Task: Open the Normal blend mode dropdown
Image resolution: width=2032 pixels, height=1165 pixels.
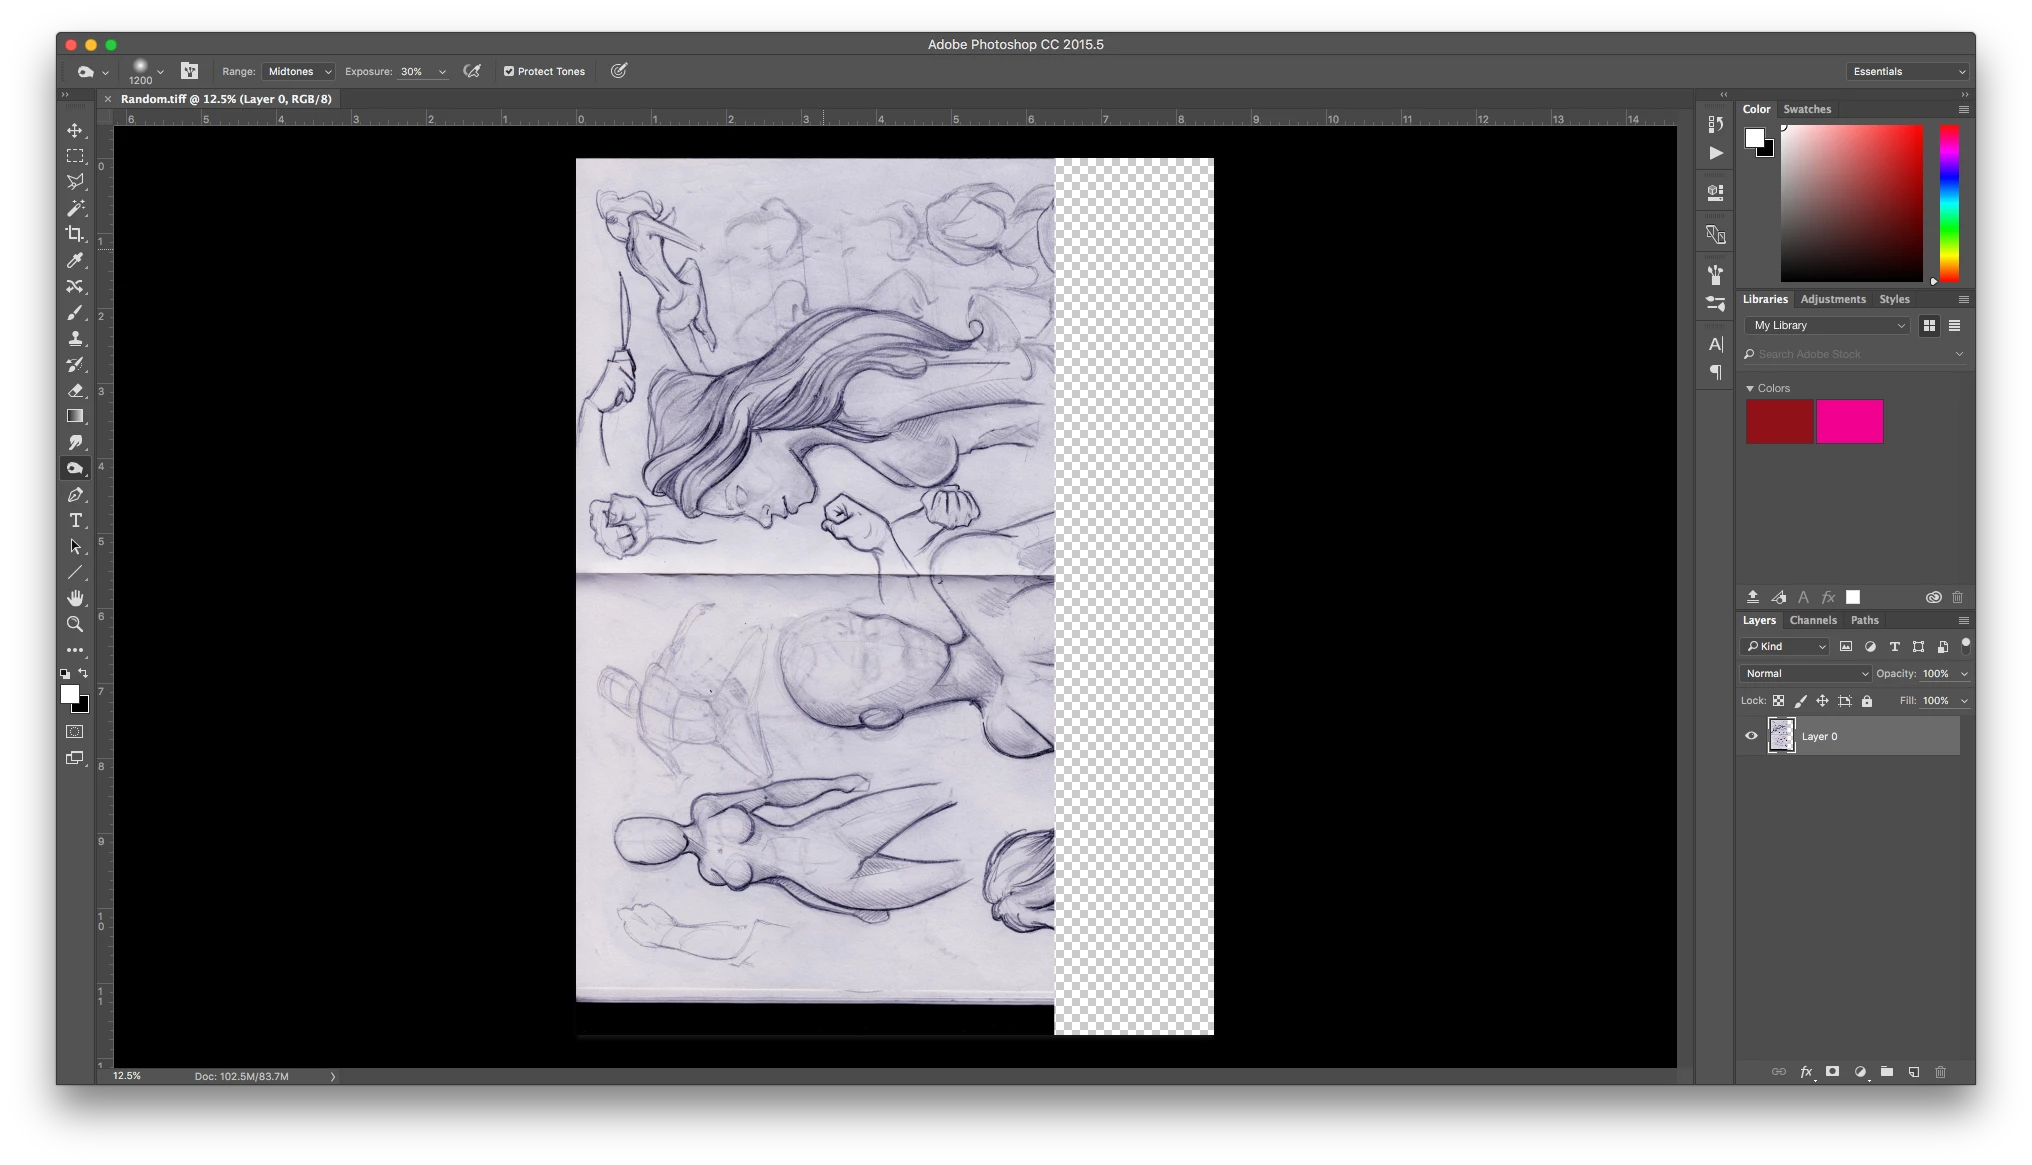Action: pos(1805,673)
